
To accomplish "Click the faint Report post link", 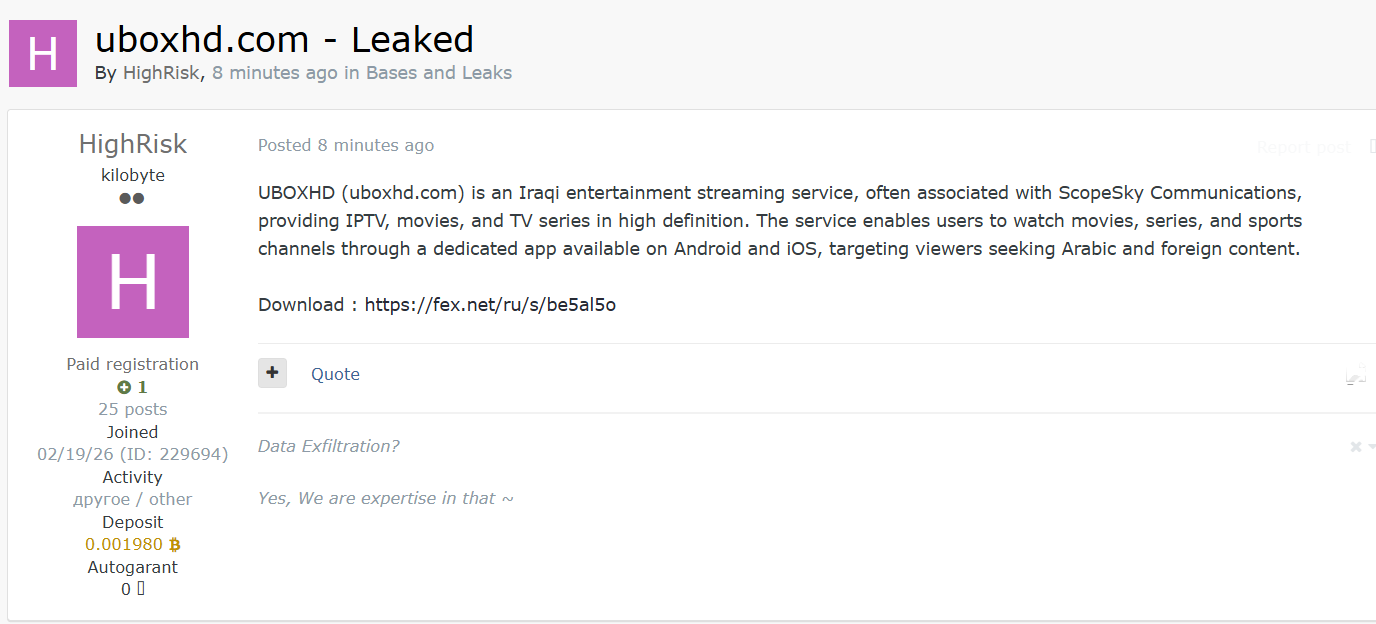I will [1303, 147].
